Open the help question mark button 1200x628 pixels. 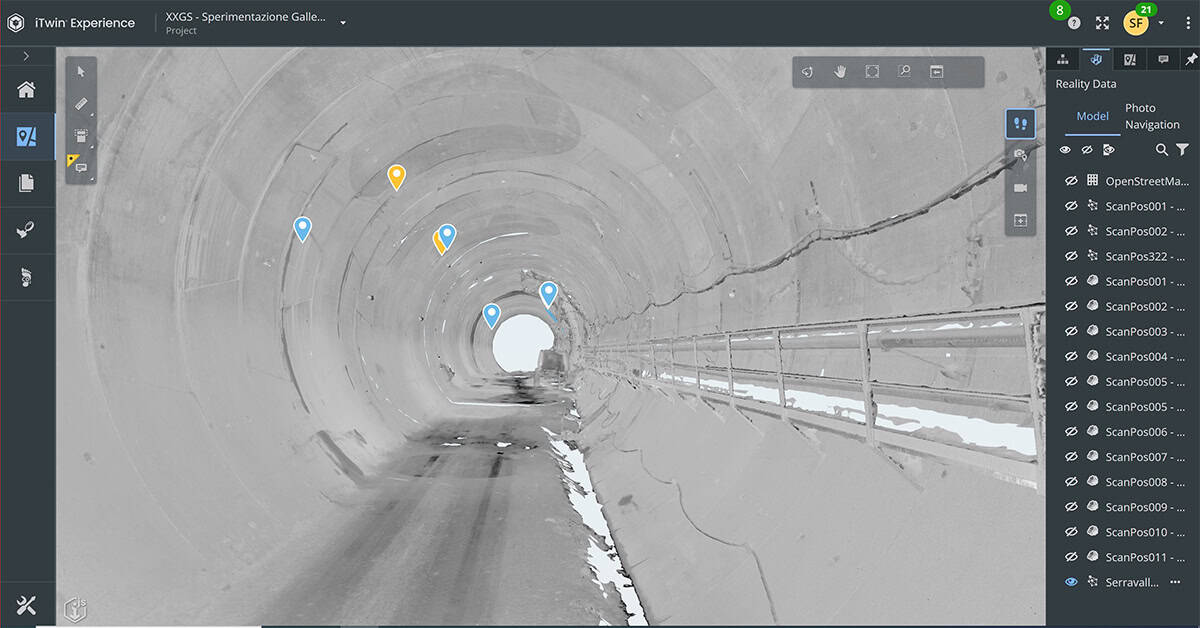tap(1074, 23)
